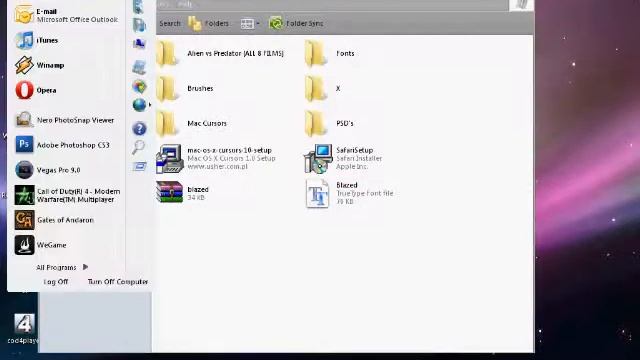
Task: Open the globe Connect To icon
Action: (x=139, y=105)
